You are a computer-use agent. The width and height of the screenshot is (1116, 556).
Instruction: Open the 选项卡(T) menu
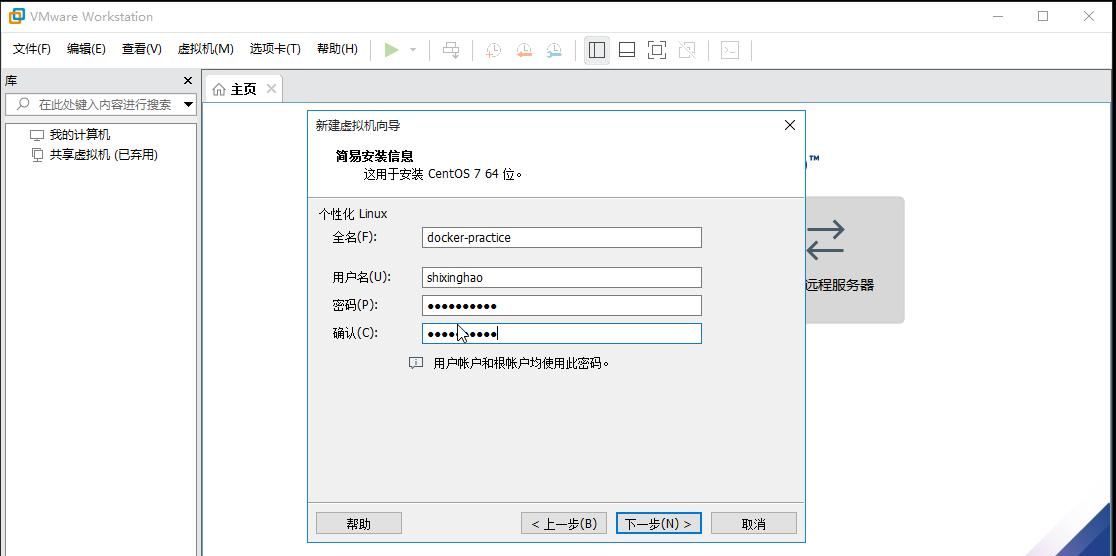tap(275, 49)
